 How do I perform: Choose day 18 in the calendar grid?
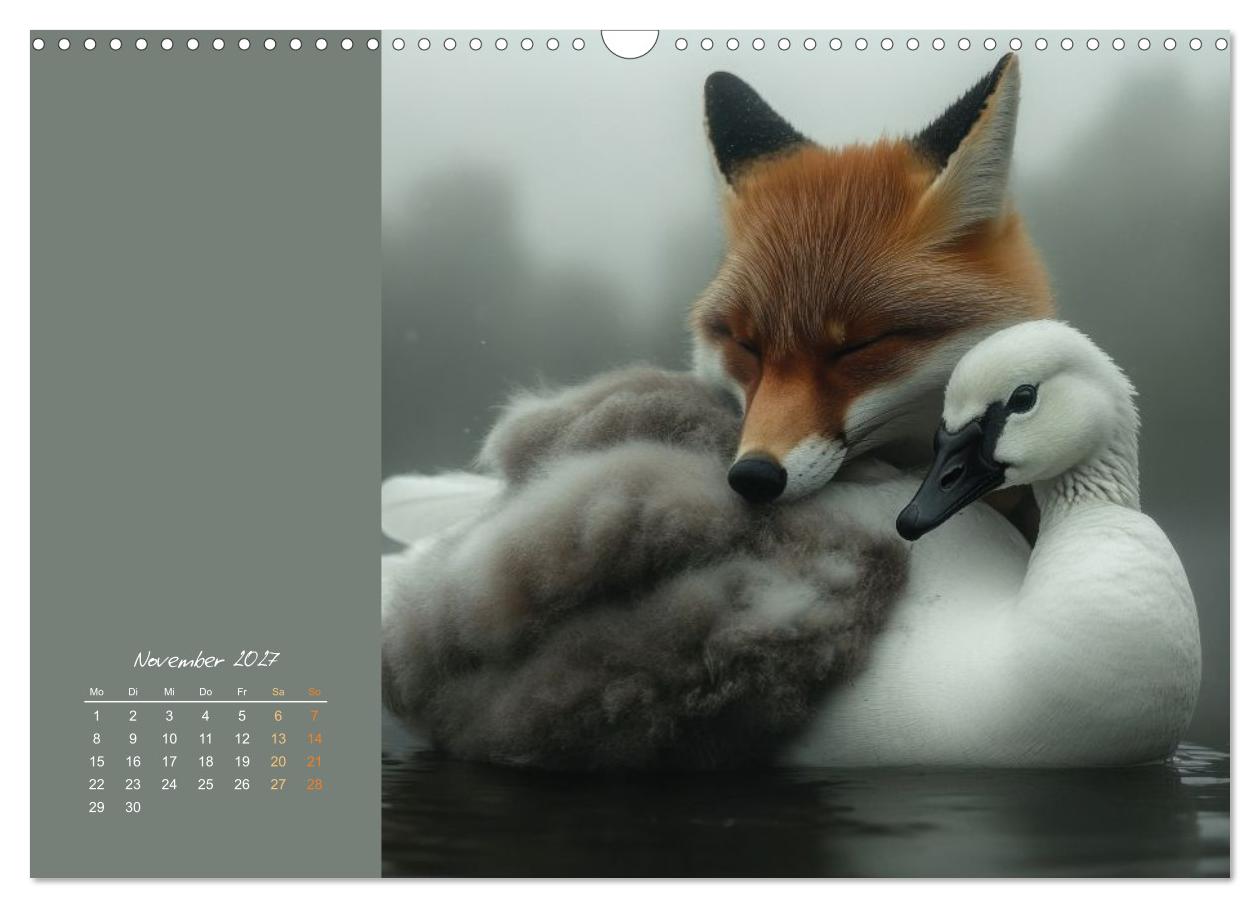[x=205, y=762]
